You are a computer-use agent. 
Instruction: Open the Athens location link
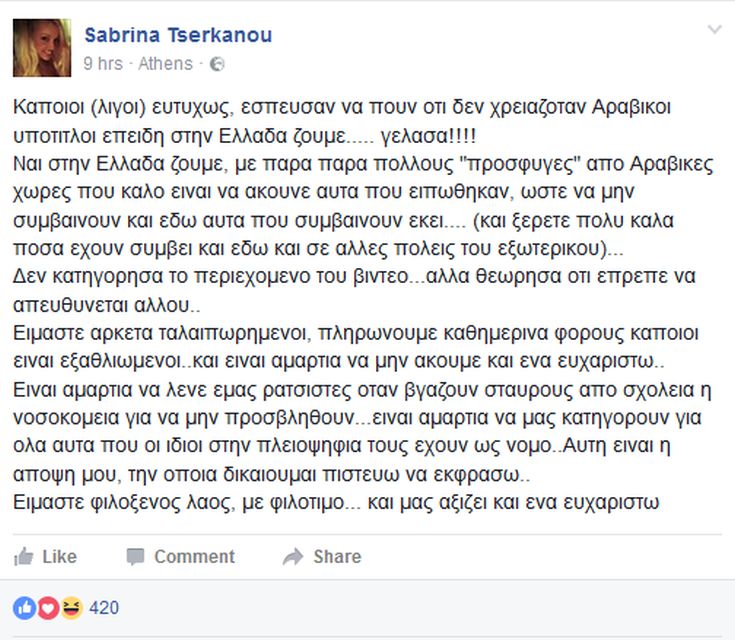[165, 64]
